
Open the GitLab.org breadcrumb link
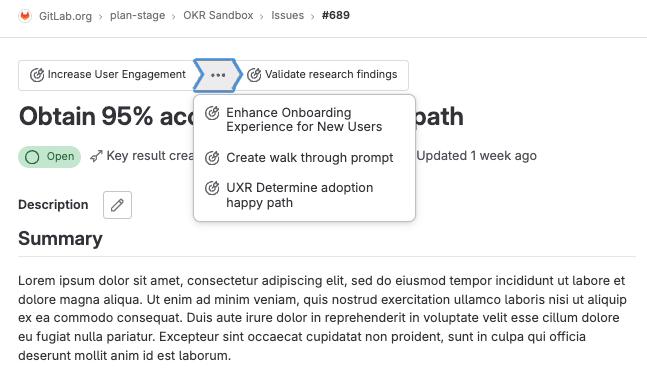click(65, 16)
